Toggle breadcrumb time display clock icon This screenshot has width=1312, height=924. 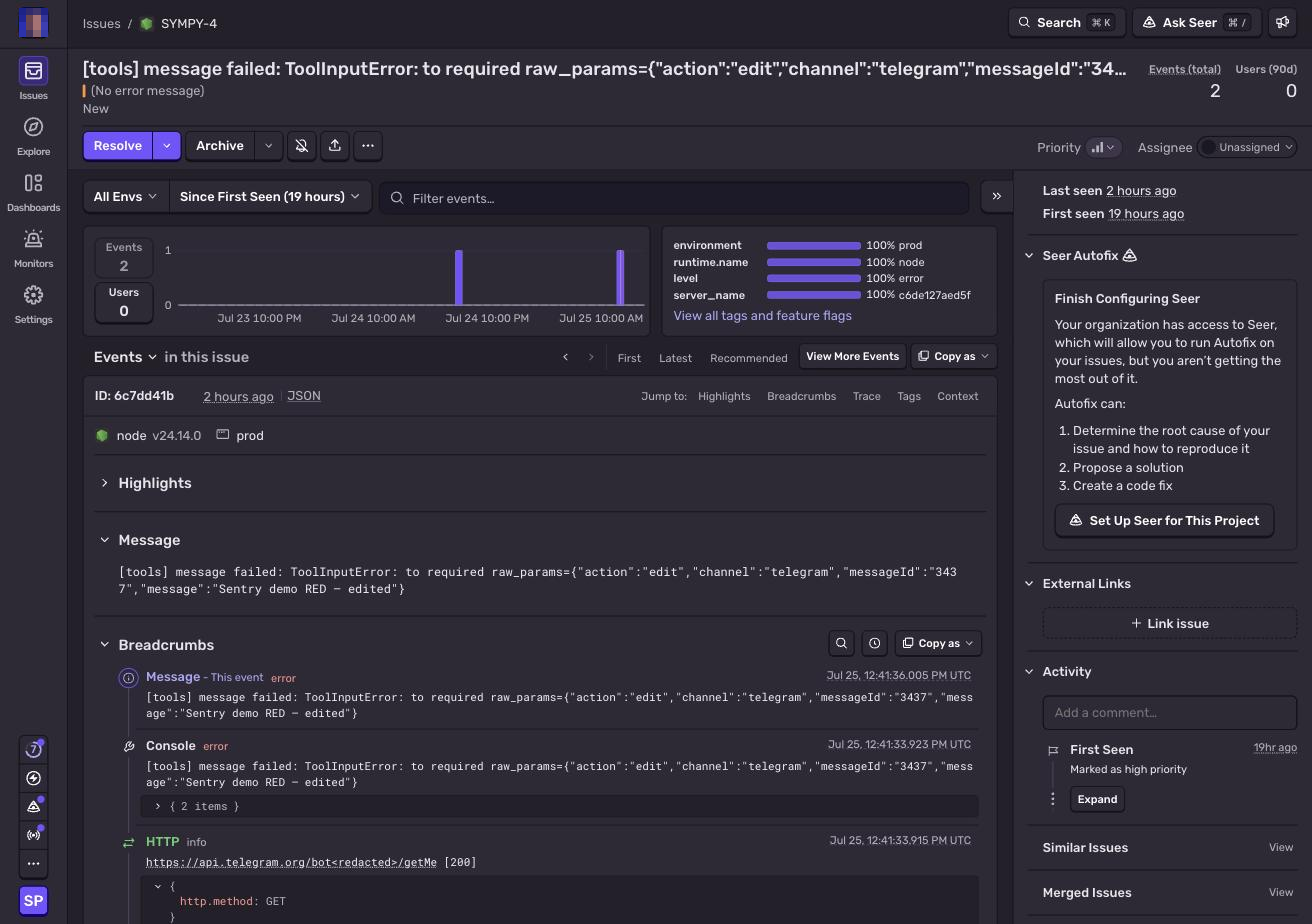click(x=874, y=643)
